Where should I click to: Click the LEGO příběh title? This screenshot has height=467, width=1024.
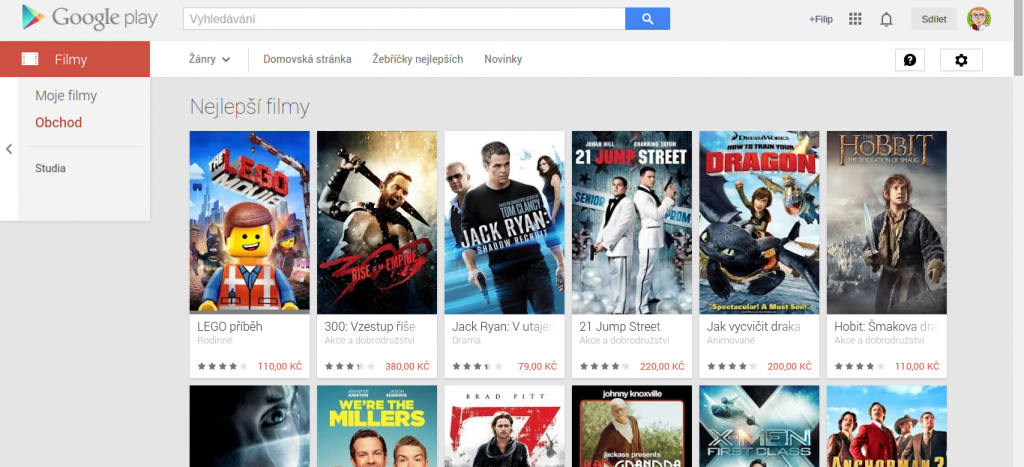pyautogui.click(x=229, y=327)
